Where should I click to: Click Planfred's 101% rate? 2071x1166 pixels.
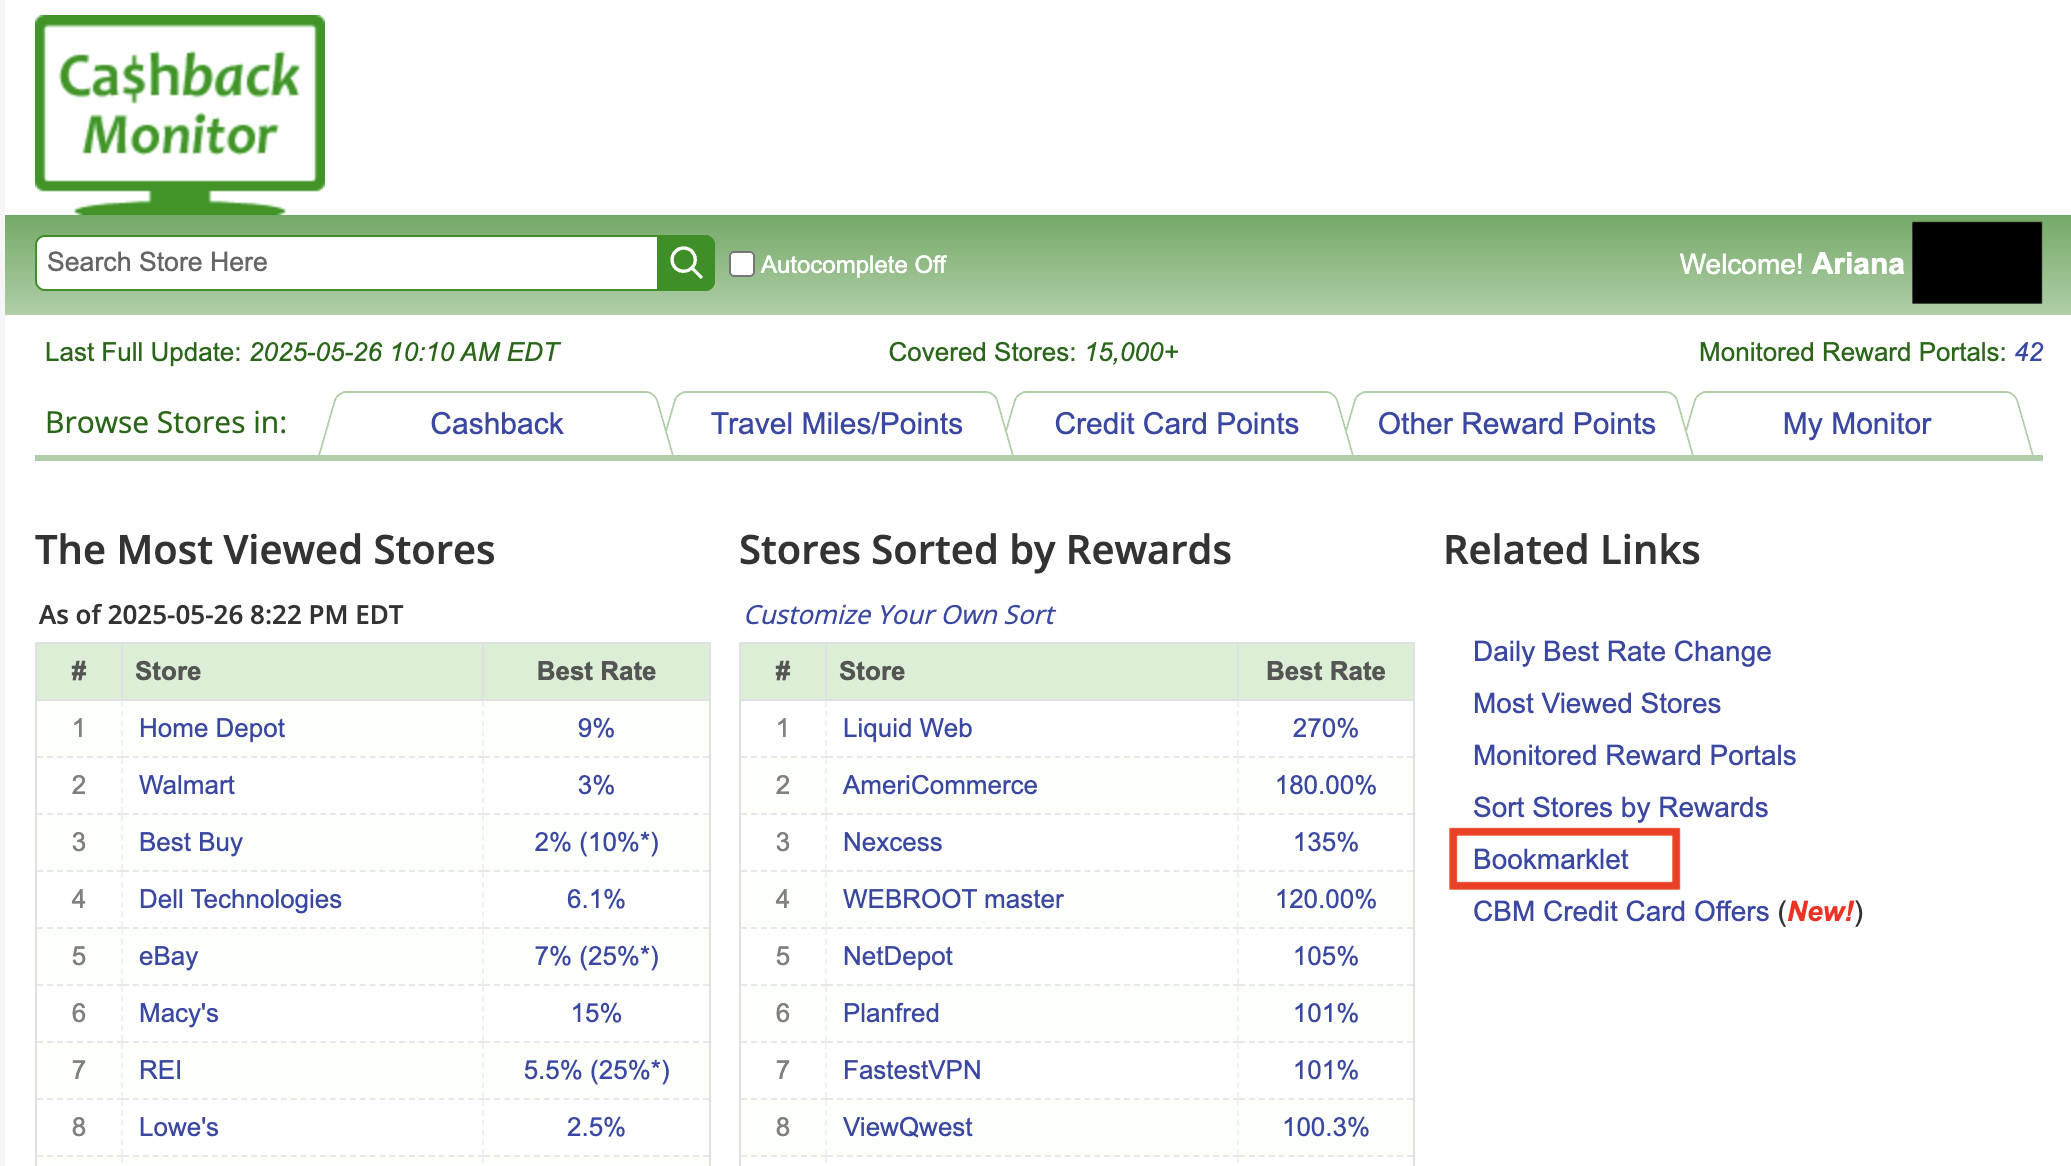point(1325,1014)
